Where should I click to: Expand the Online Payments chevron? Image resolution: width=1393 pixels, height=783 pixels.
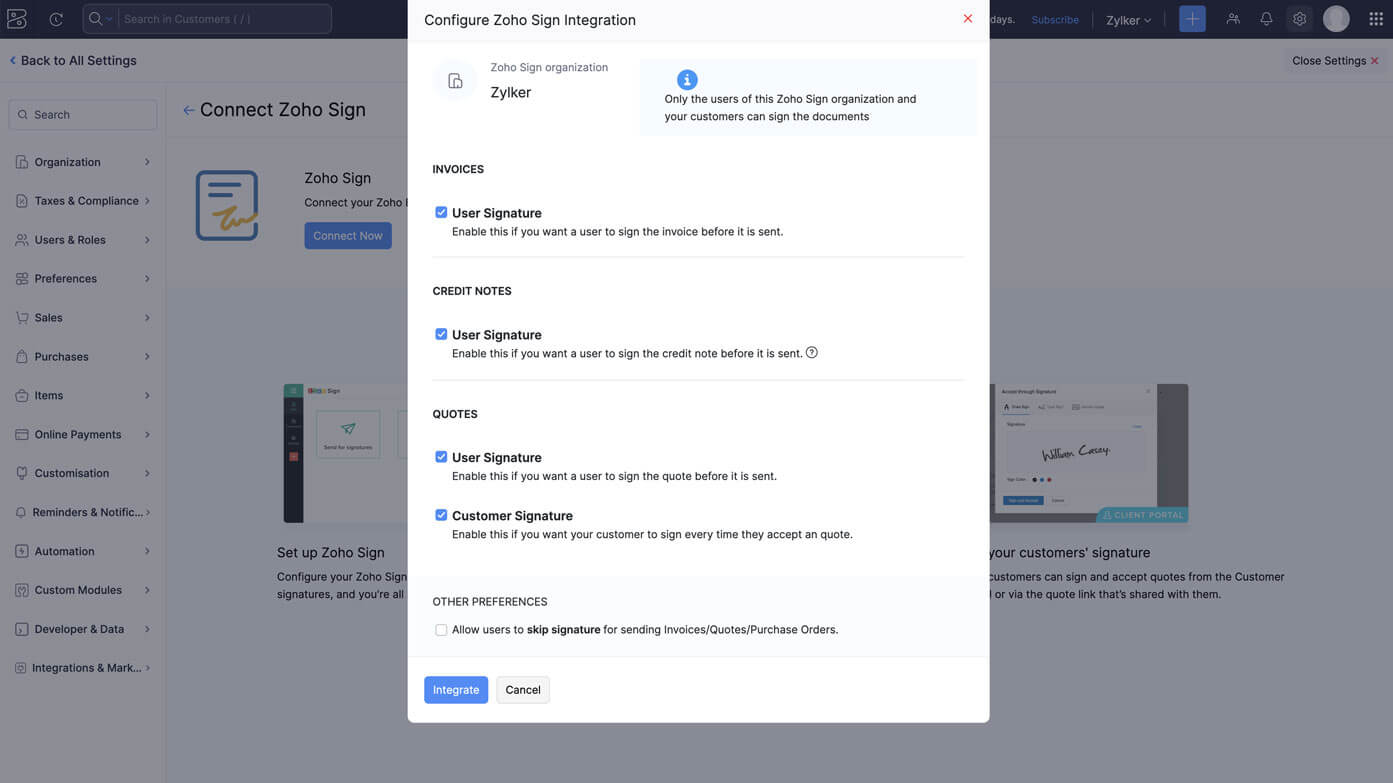tap(147, 435)
